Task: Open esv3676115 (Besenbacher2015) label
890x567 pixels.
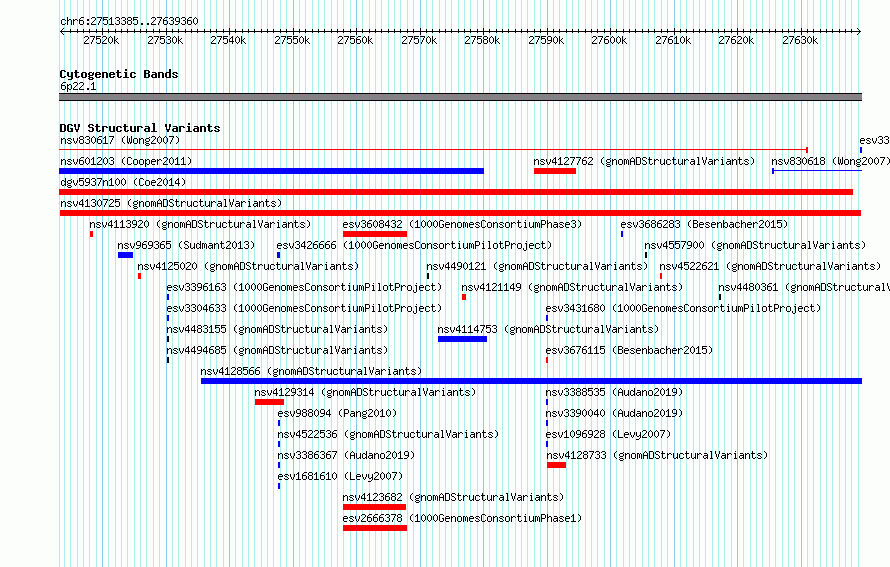Action: tap(629, 350)
